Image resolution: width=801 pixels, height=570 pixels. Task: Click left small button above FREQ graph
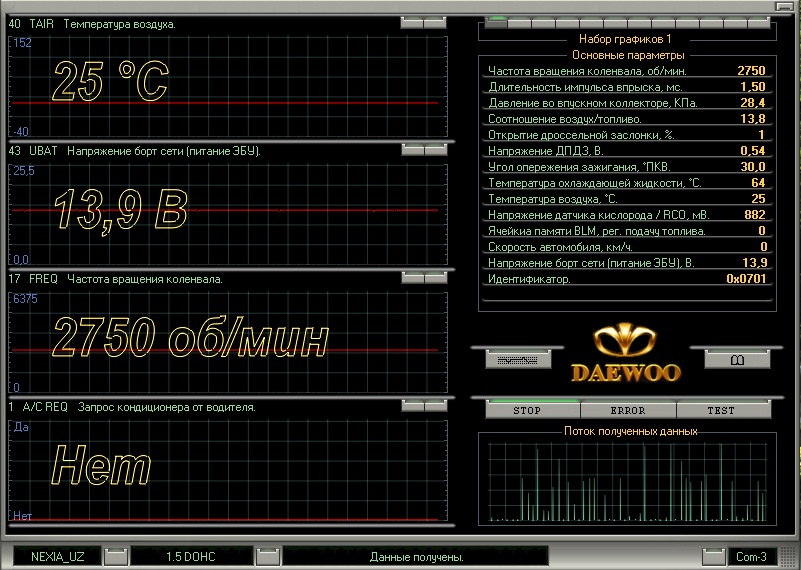pyautogui.click(x=412, y=278)
